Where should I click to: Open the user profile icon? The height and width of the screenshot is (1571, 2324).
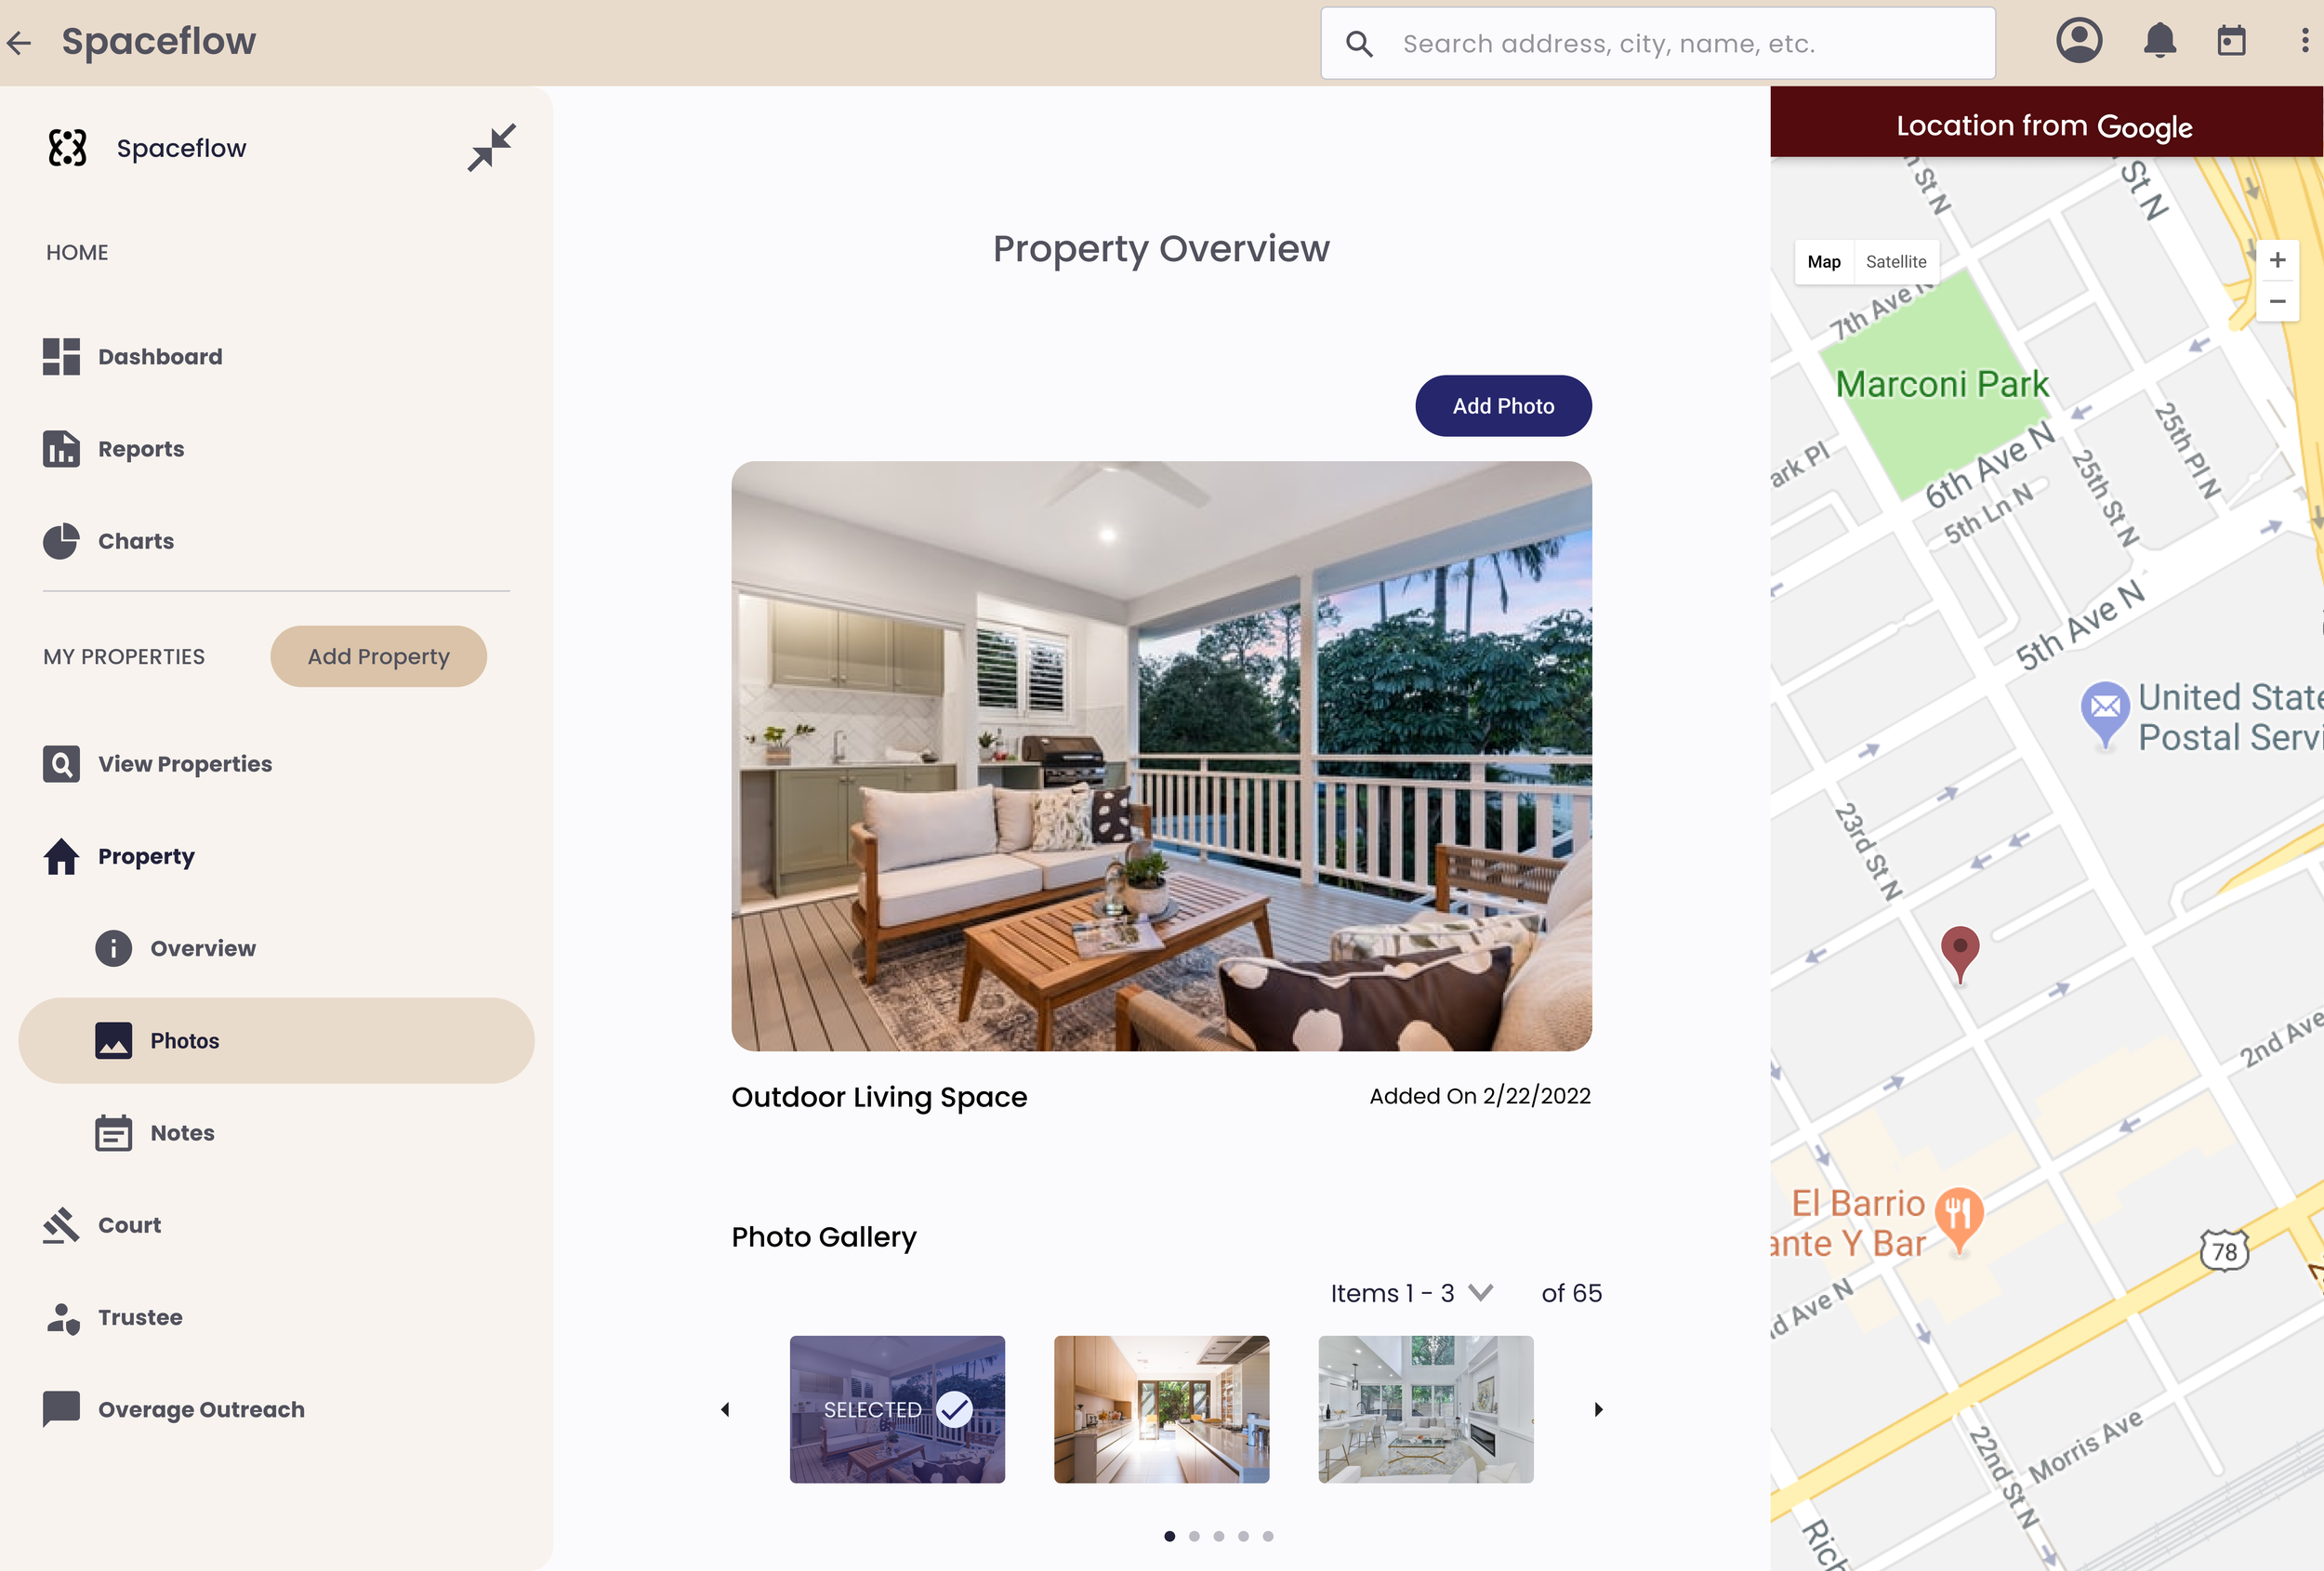[2079, 41]
